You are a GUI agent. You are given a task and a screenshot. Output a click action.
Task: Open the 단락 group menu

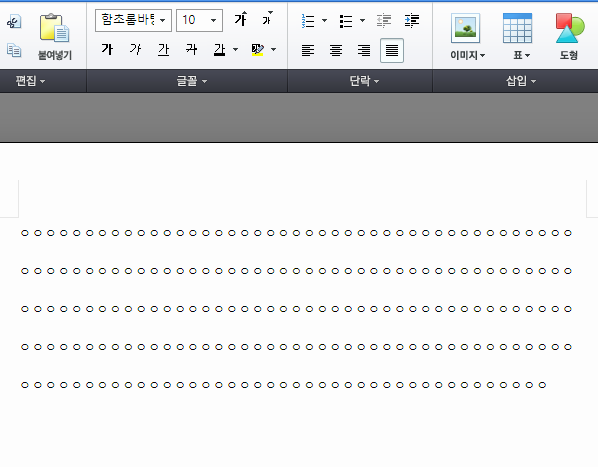pos(364,81)
